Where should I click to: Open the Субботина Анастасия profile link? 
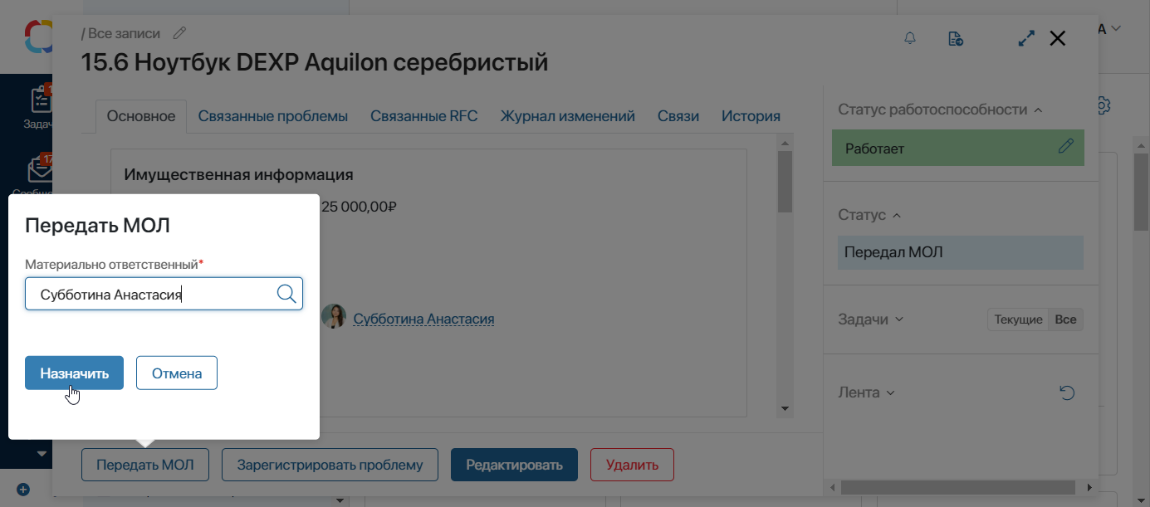point(423,318)
